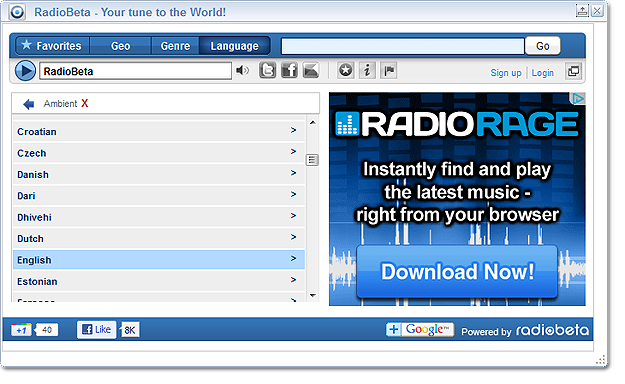The image size is (625, 384).
Task: Click the RadioBeta station name field
Action: tap(135, 71)
